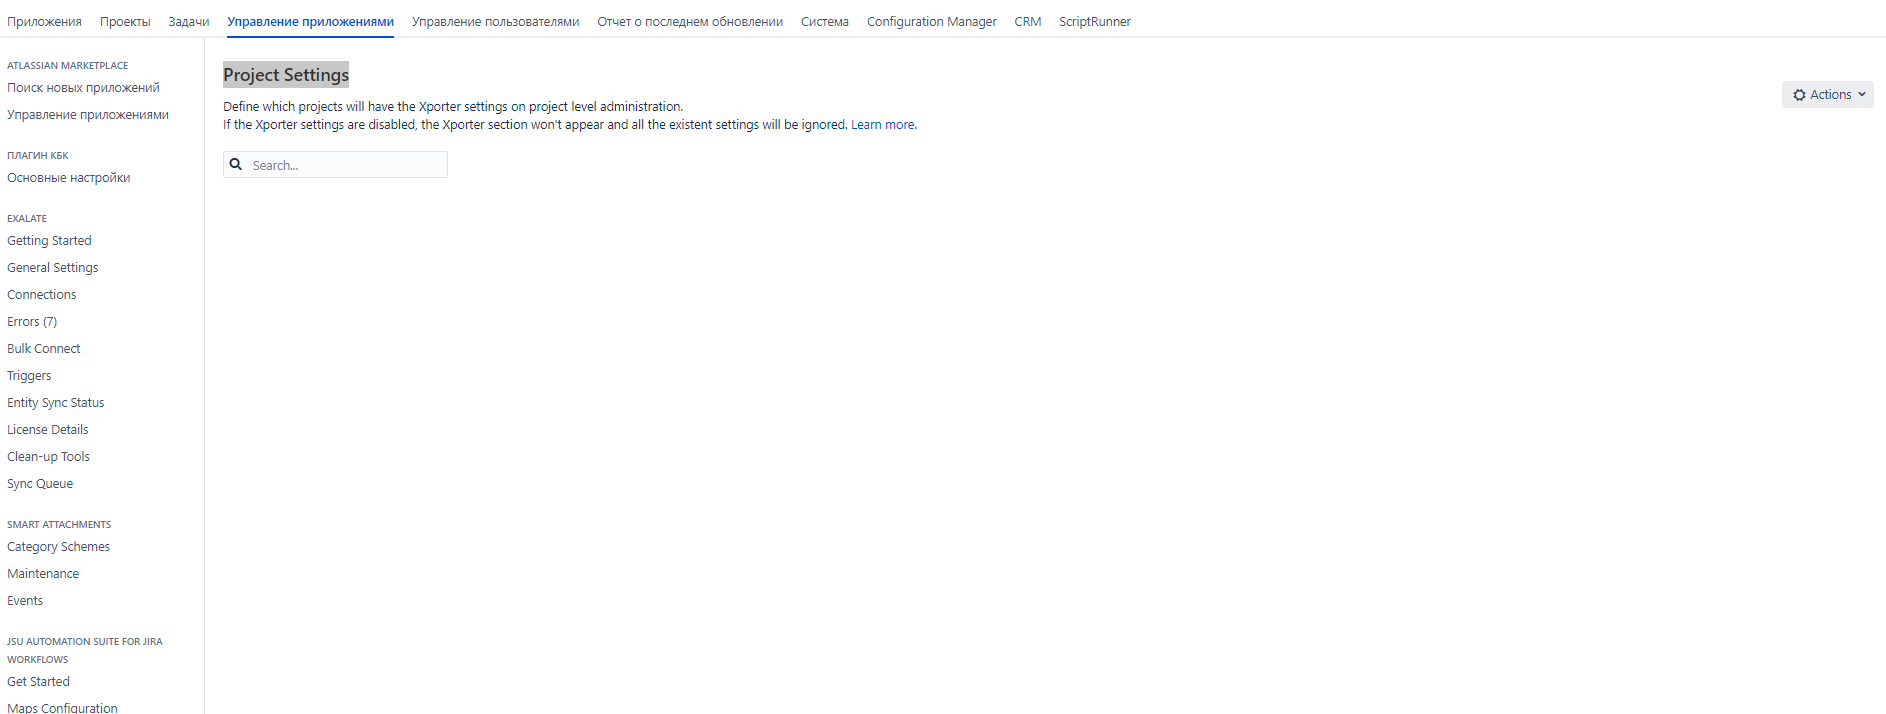
Task: Open the Sync Queue link
Action: pos(40,484)
